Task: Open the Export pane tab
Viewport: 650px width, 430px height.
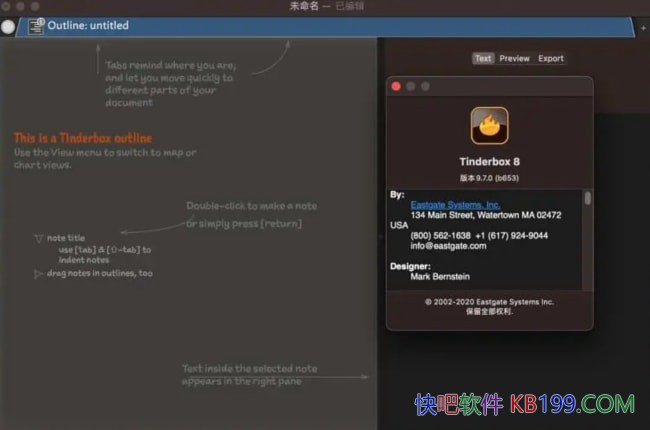Action: (x=551, y=59)
